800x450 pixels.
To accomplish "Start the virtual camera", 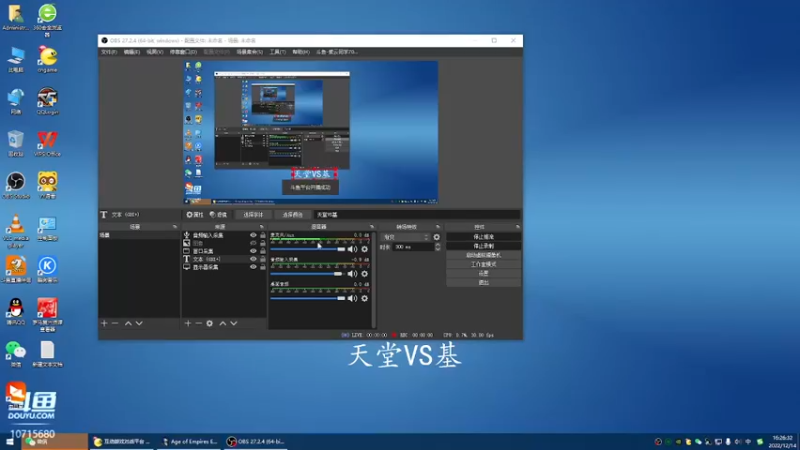I will coord(483,255).
